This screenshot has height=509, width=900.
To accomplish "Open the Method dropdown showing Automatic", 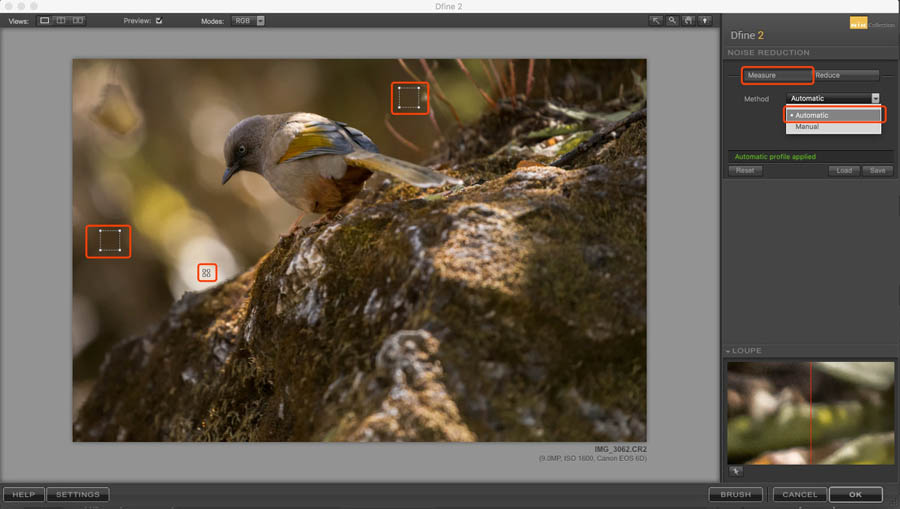I will pos(833,99).
